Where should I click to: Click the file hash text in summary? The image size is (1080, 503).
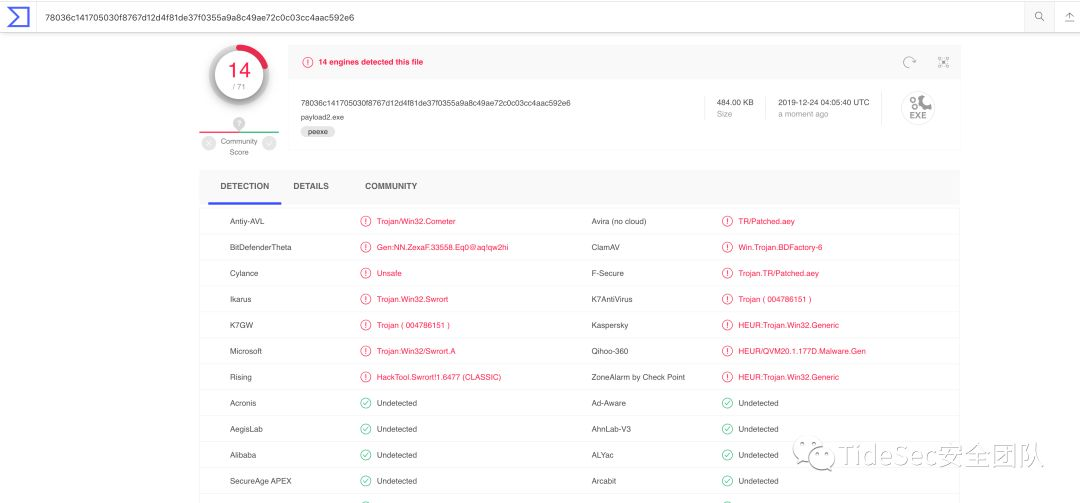click(x=436, y=102)
